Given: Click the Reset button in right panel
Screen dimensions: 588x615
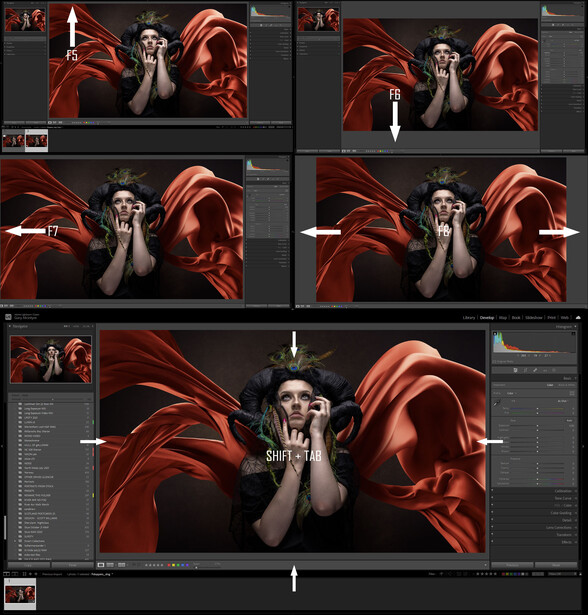Looking at the screenshot, I should point(556,565).
